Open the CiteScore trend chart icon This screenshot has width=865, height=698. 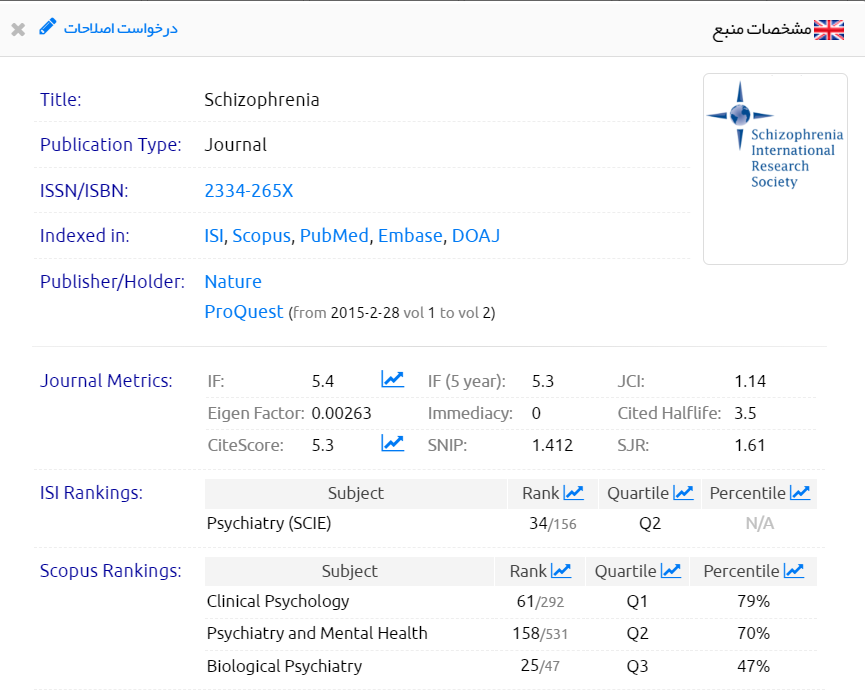click(x=392, y=444)
